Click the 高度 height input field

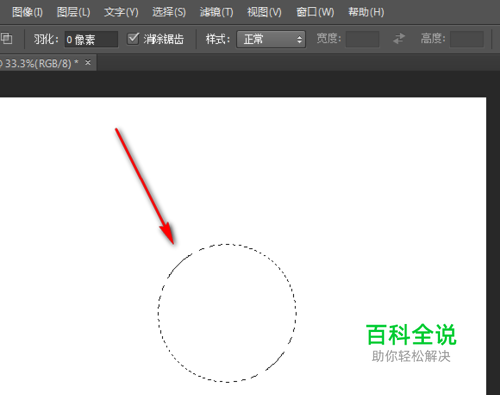[x=467, y=39]
